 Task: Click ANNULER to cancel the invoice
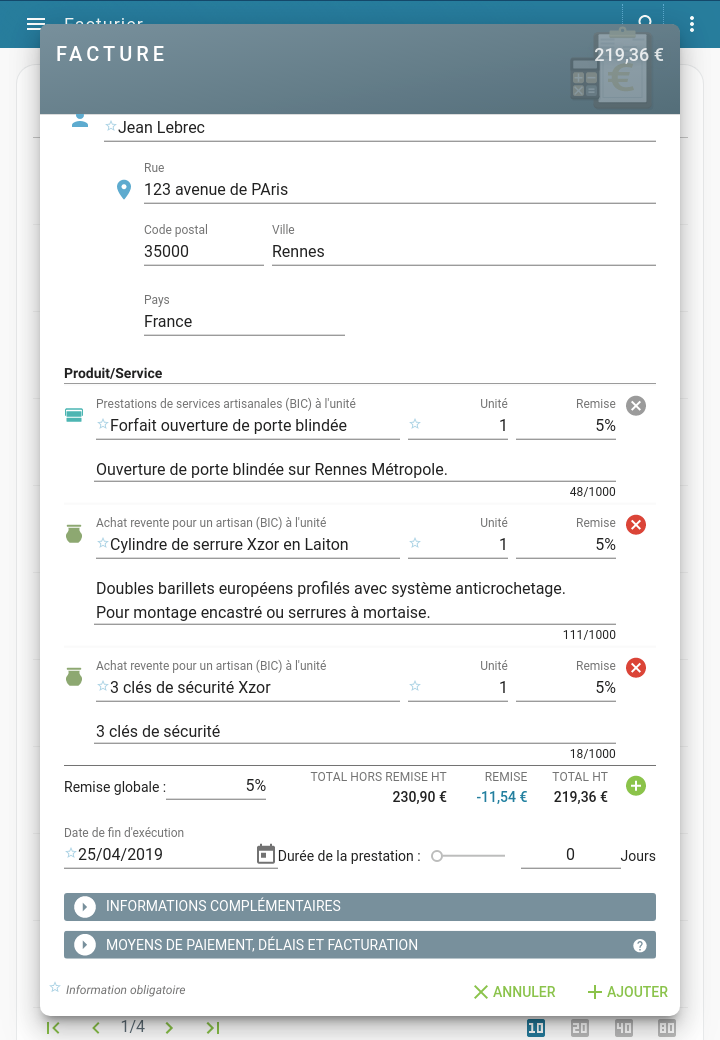click(x=514, y=992)
